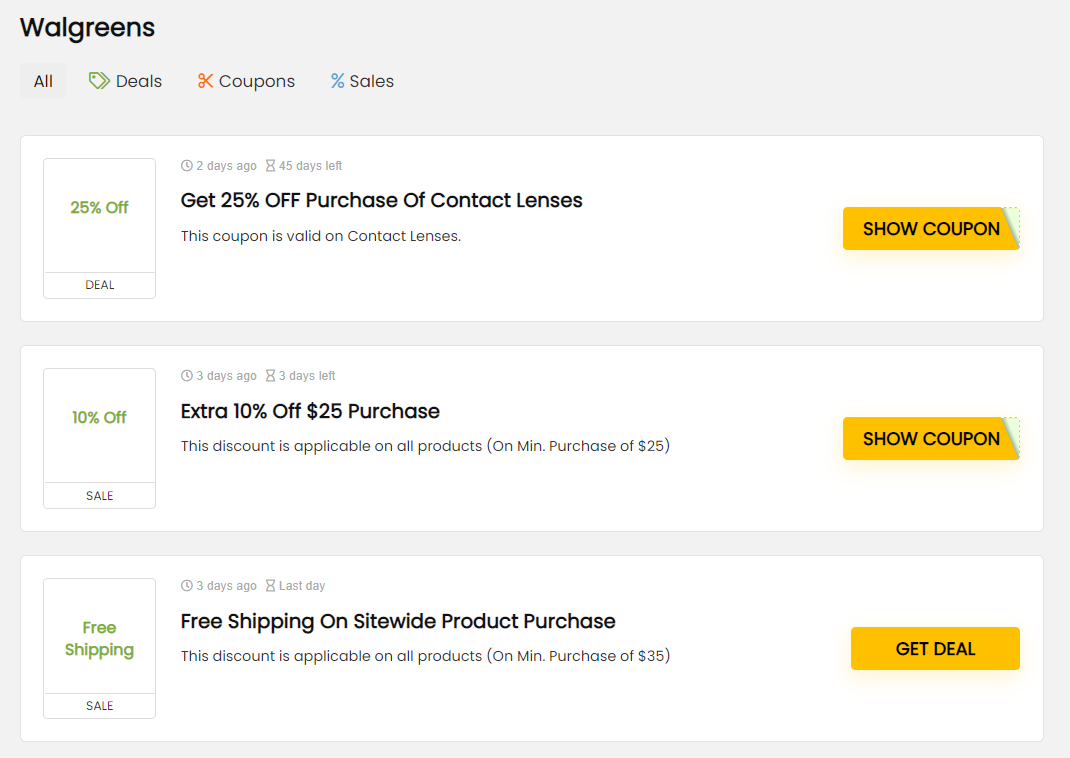Click the blue percent Sales icon
The image size is (1070, 758).
(x=338, y=81)
